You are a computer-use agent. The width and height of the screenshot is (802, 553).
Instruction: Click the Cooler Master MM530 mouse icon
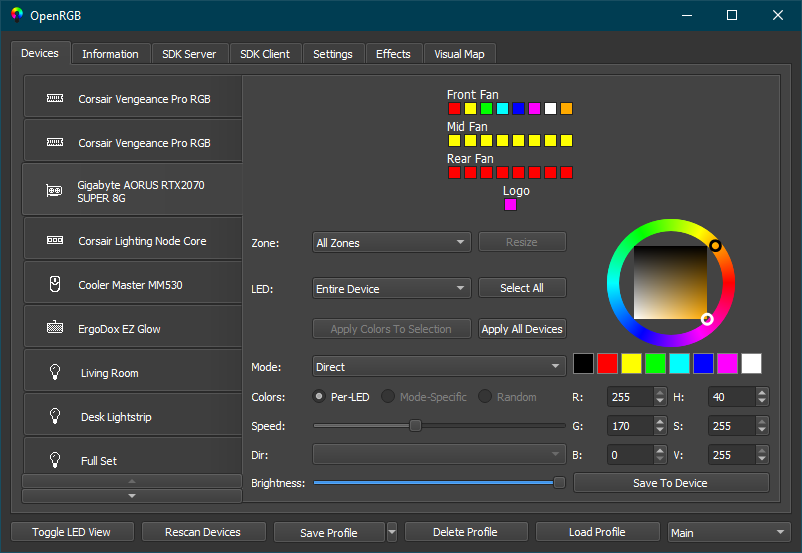56,285
